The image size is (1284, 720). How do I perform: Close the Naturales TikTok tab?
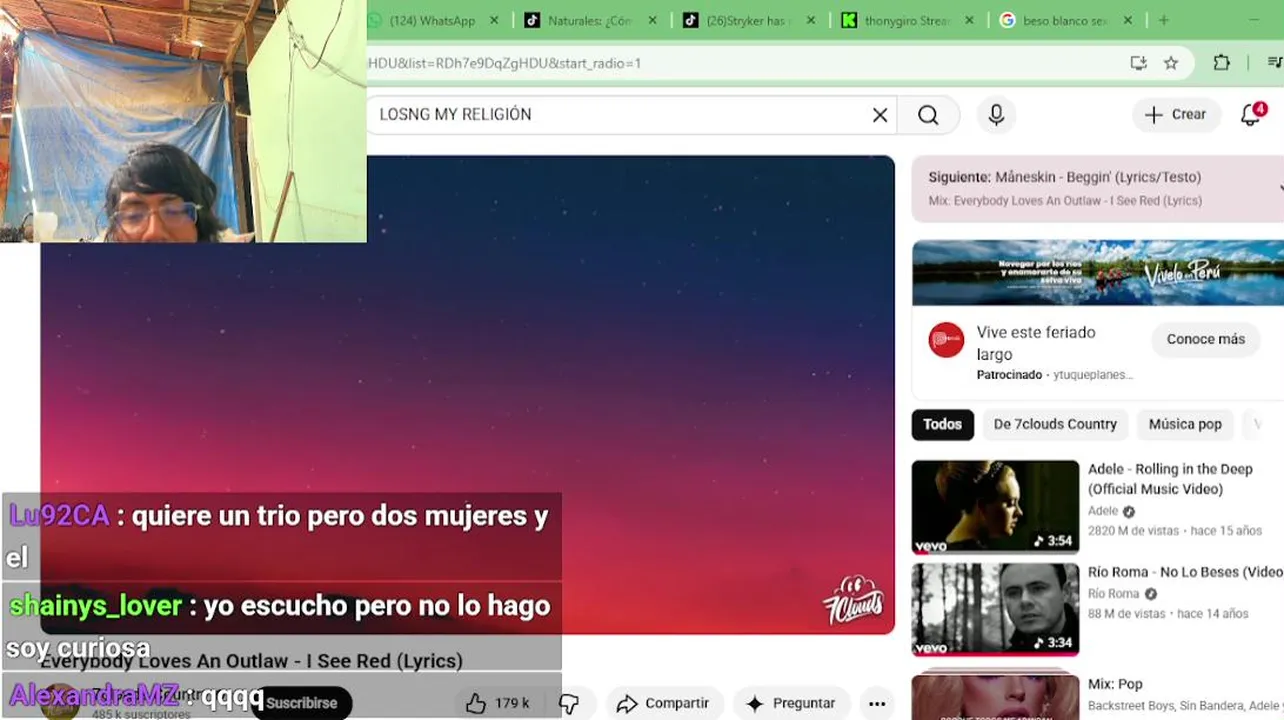point(653,20)
